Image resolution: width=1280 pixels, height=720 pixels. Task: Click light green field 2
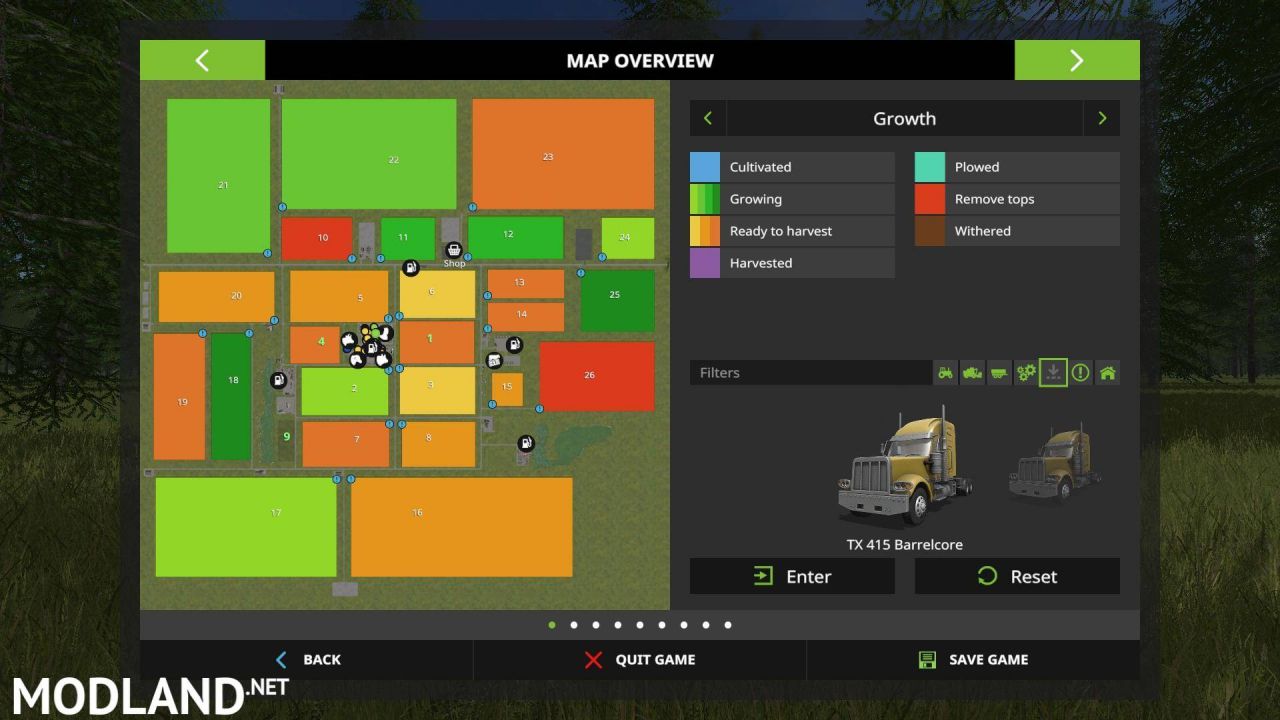[x=345, y=392]
